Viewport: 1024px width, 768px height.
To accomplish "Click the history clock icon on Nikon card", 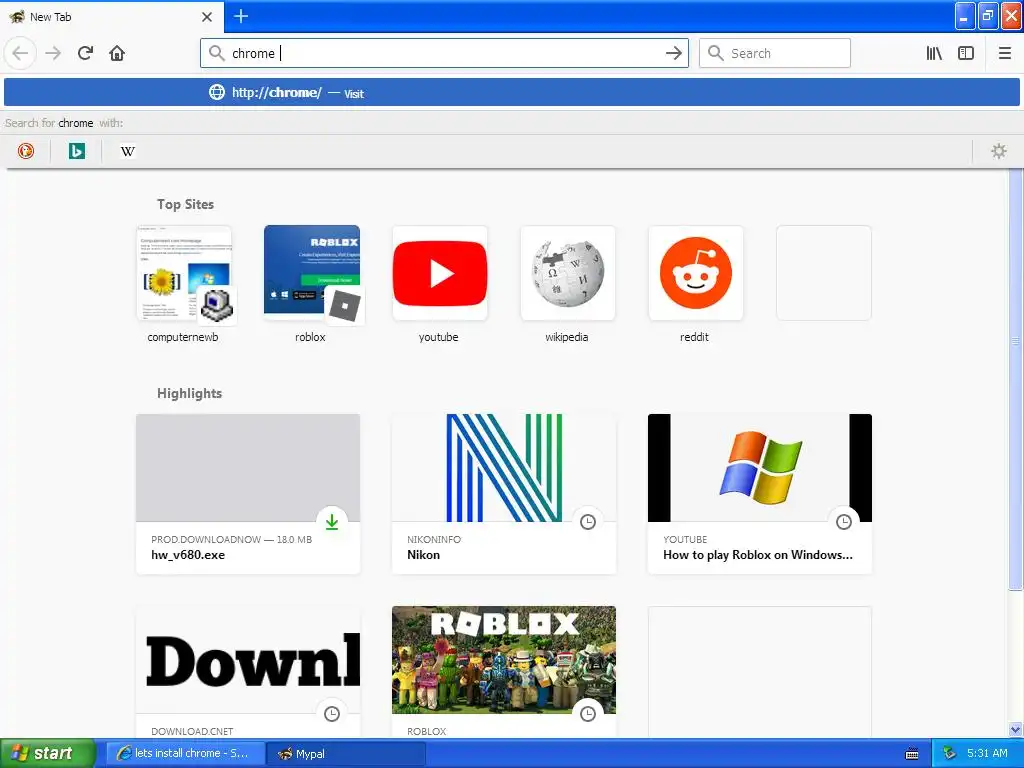I will [588, 522].
